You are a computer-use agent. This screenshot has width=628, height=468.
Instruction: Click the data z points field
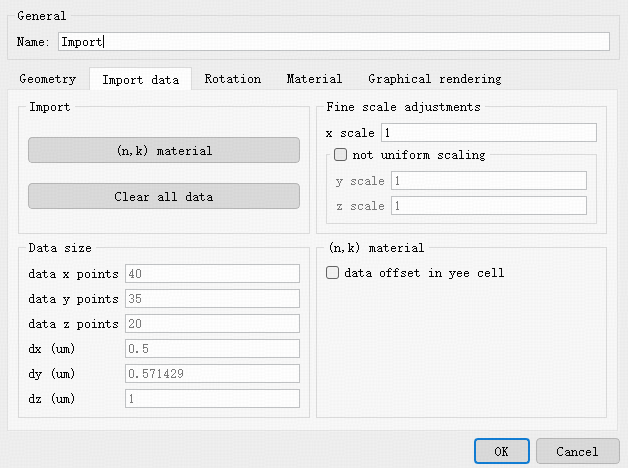(211, 324)
